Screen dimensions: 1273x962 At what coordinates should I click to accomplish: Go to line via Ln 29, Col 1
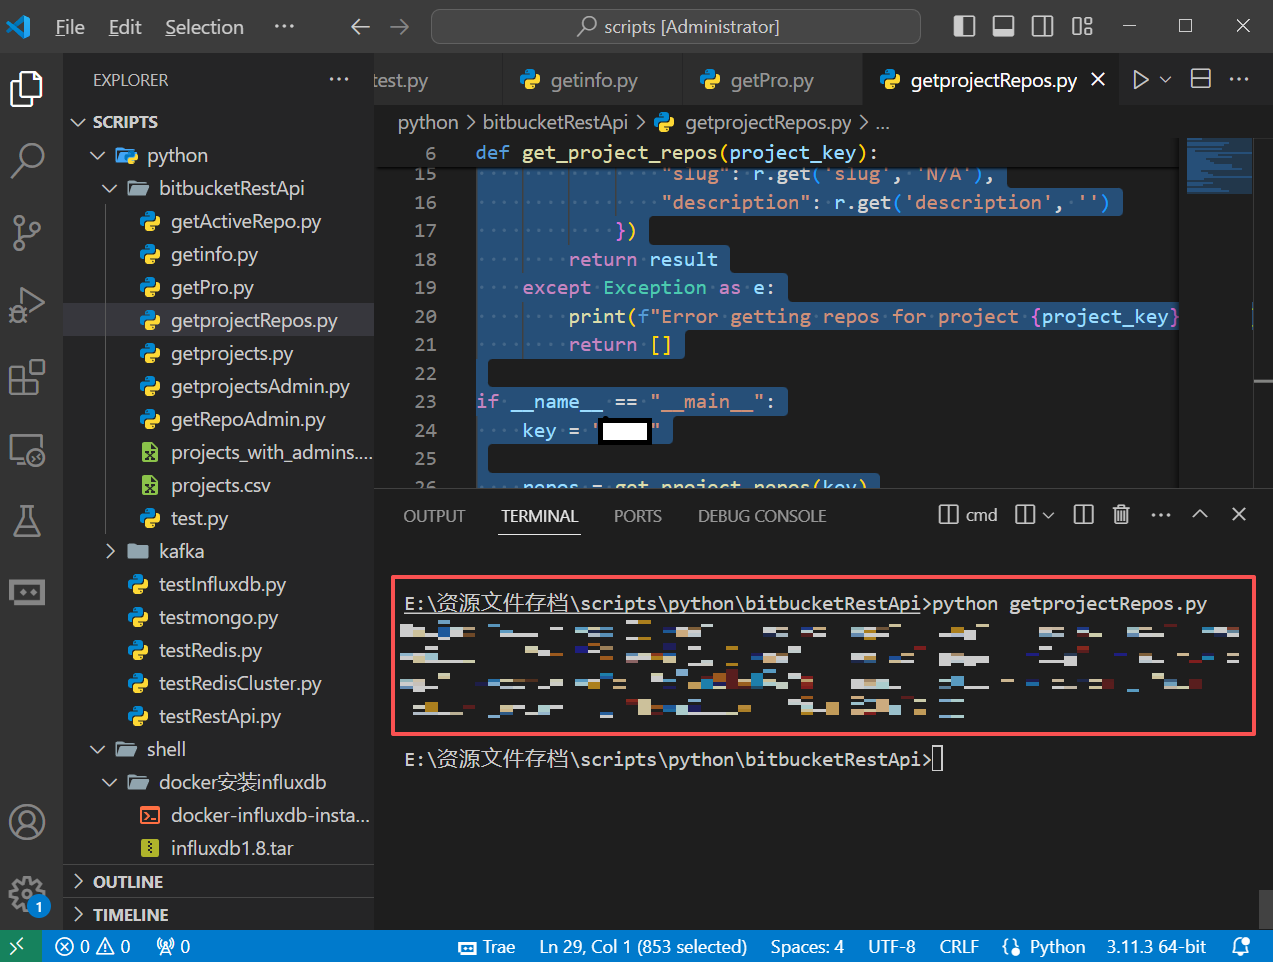[643, 946]
